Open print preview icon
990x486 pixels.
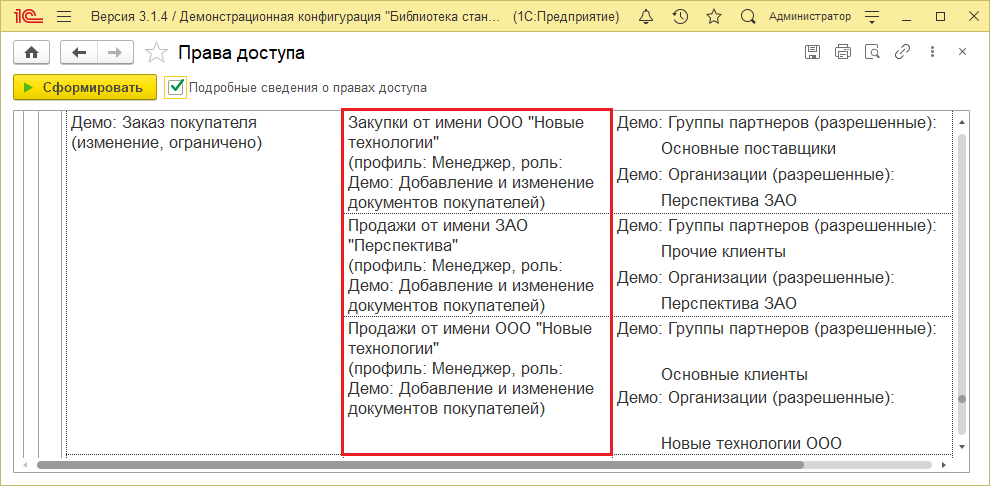[872, 52]
